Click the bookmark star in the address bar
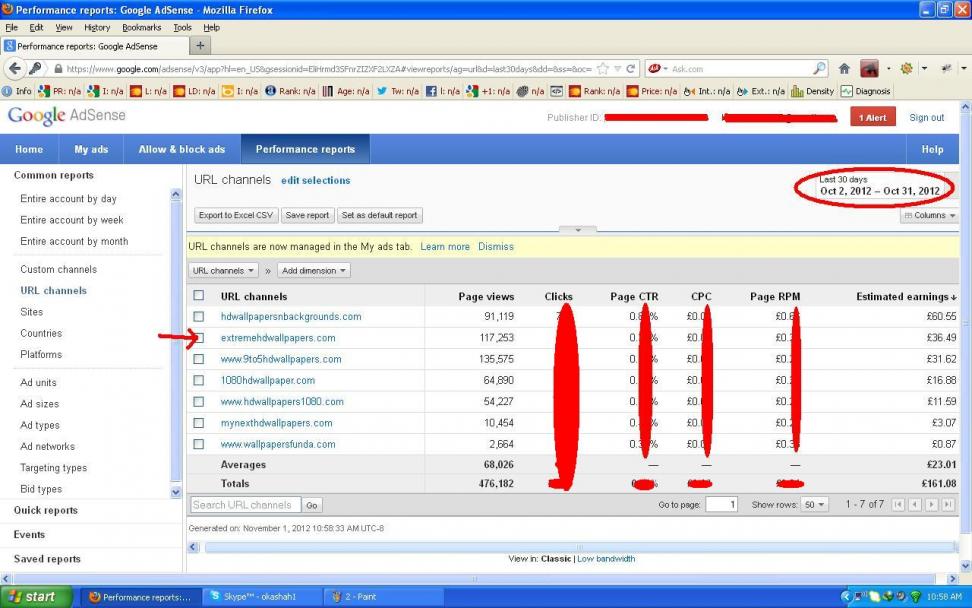This screenshot has height=608, width=972. click(603, 69)
